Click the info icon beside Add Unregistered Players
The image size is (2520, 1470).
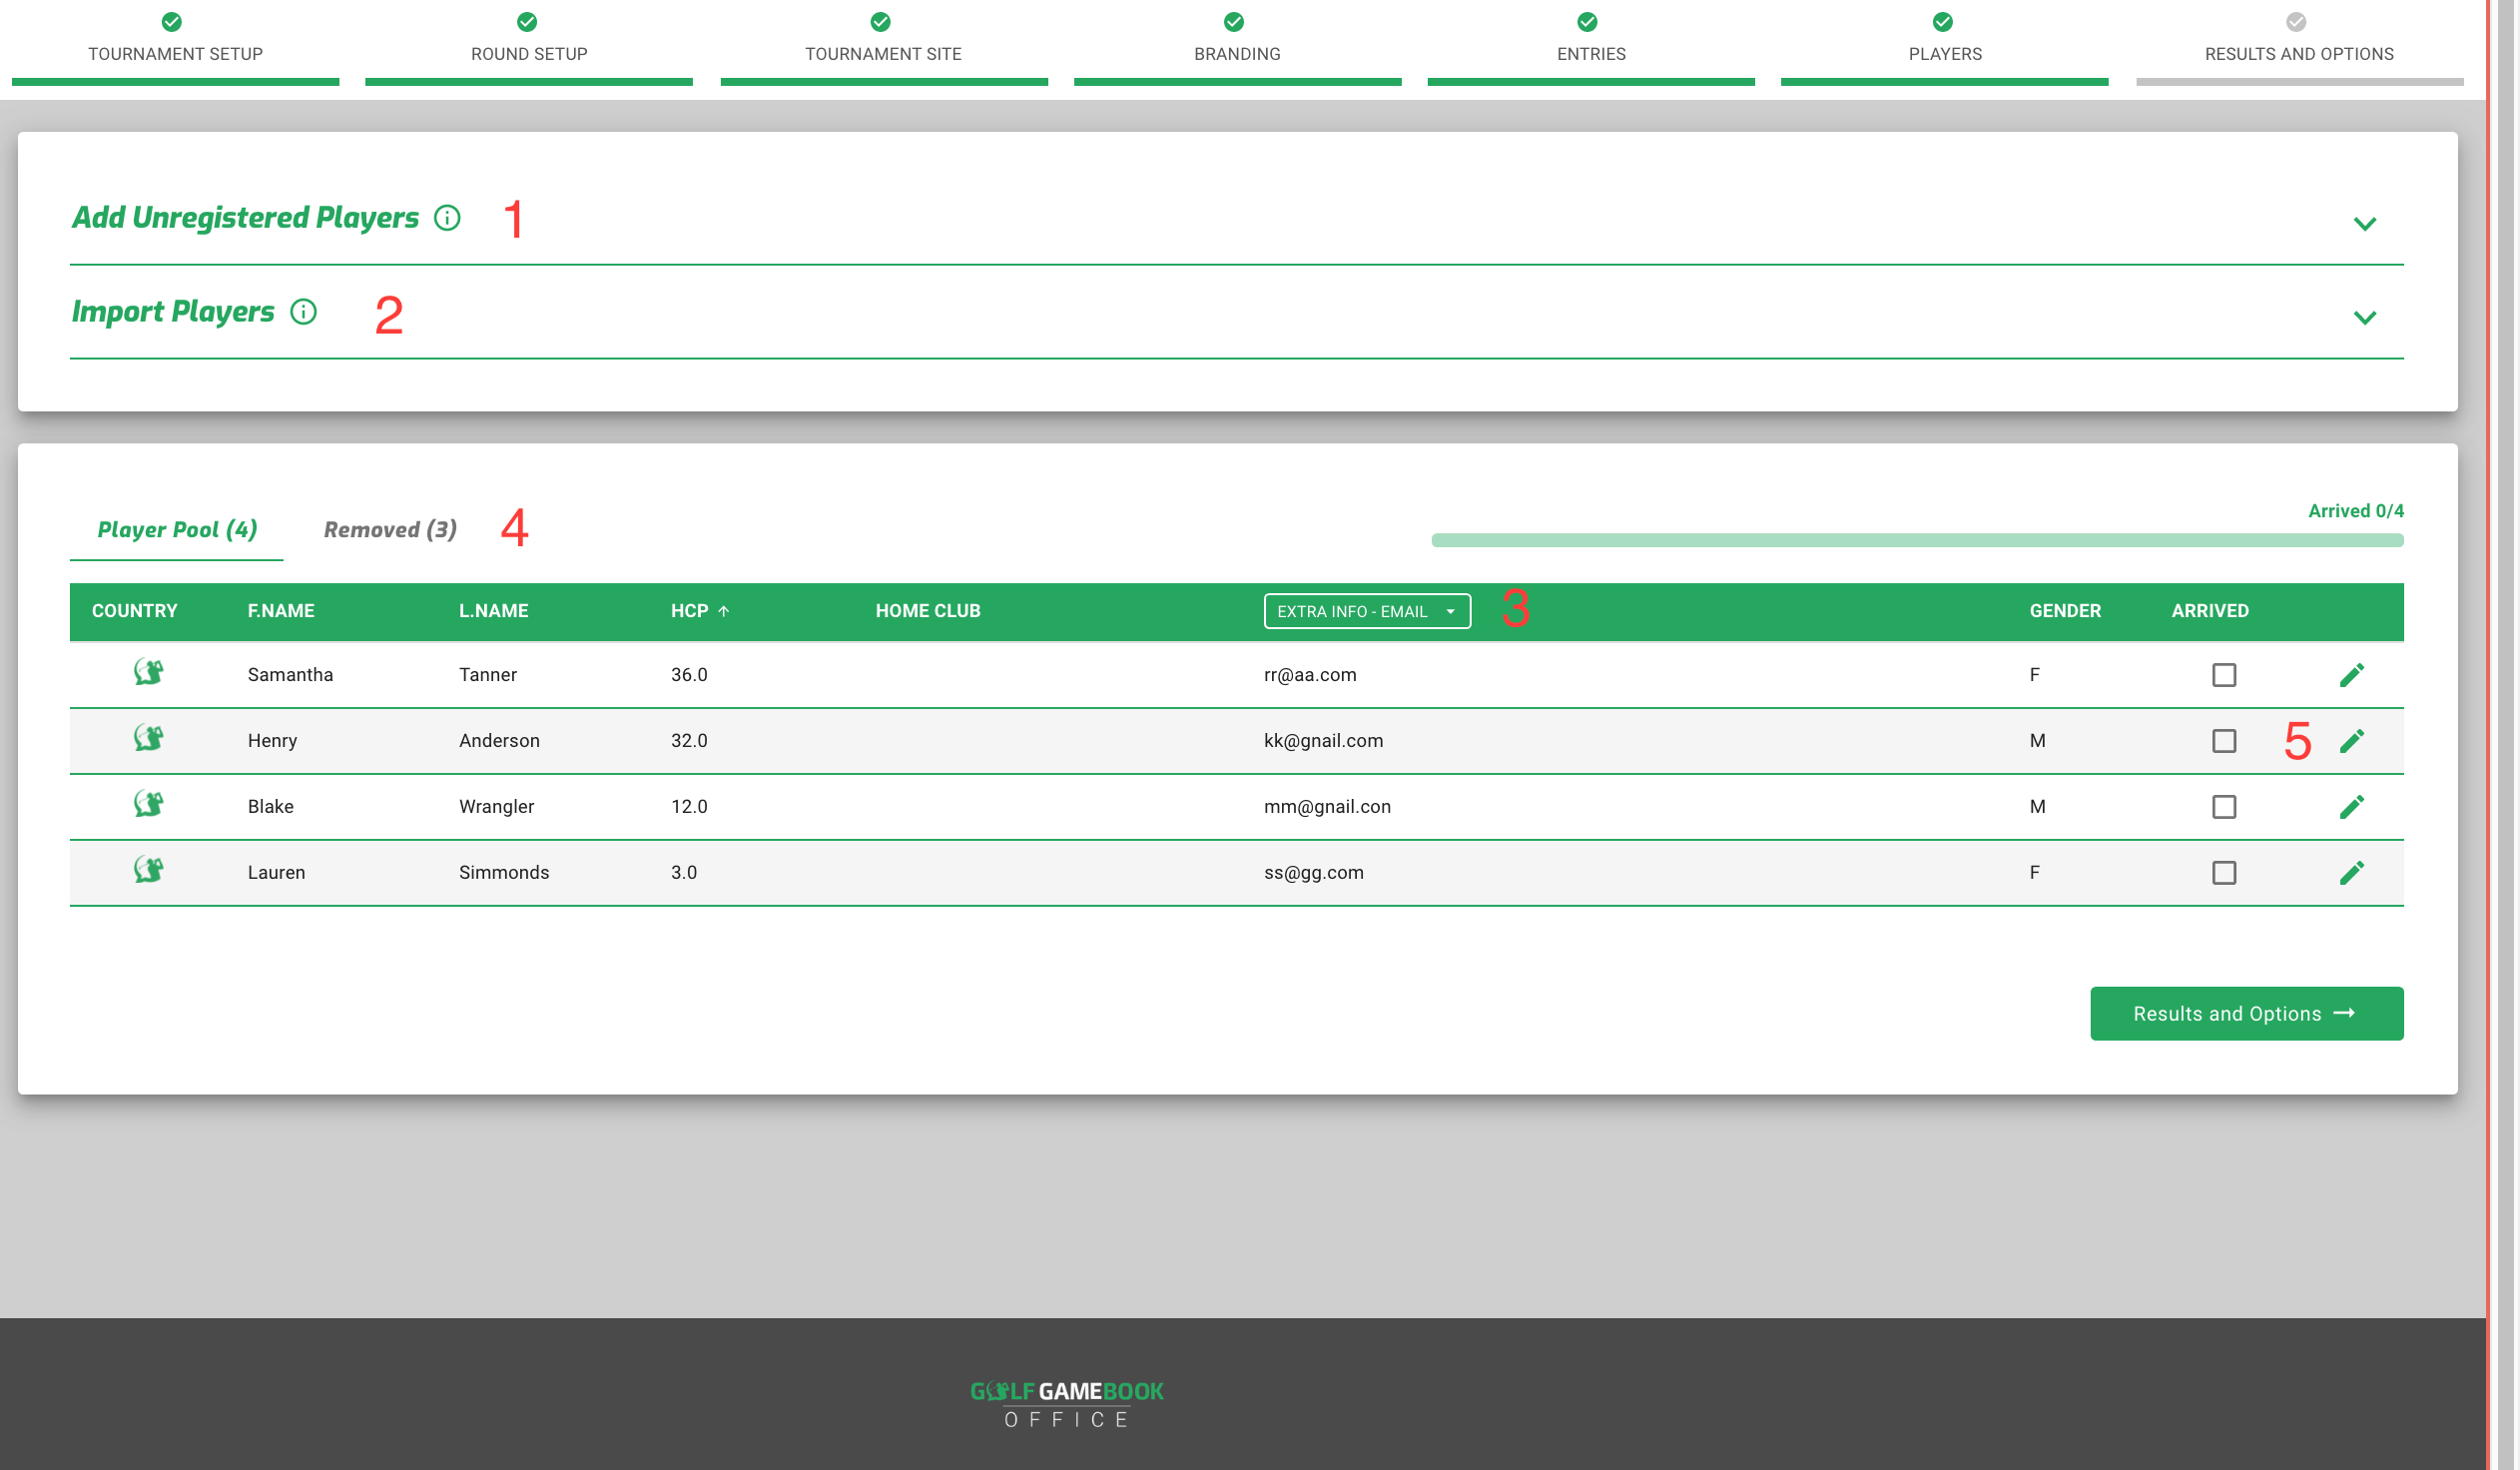click(448, 218)
